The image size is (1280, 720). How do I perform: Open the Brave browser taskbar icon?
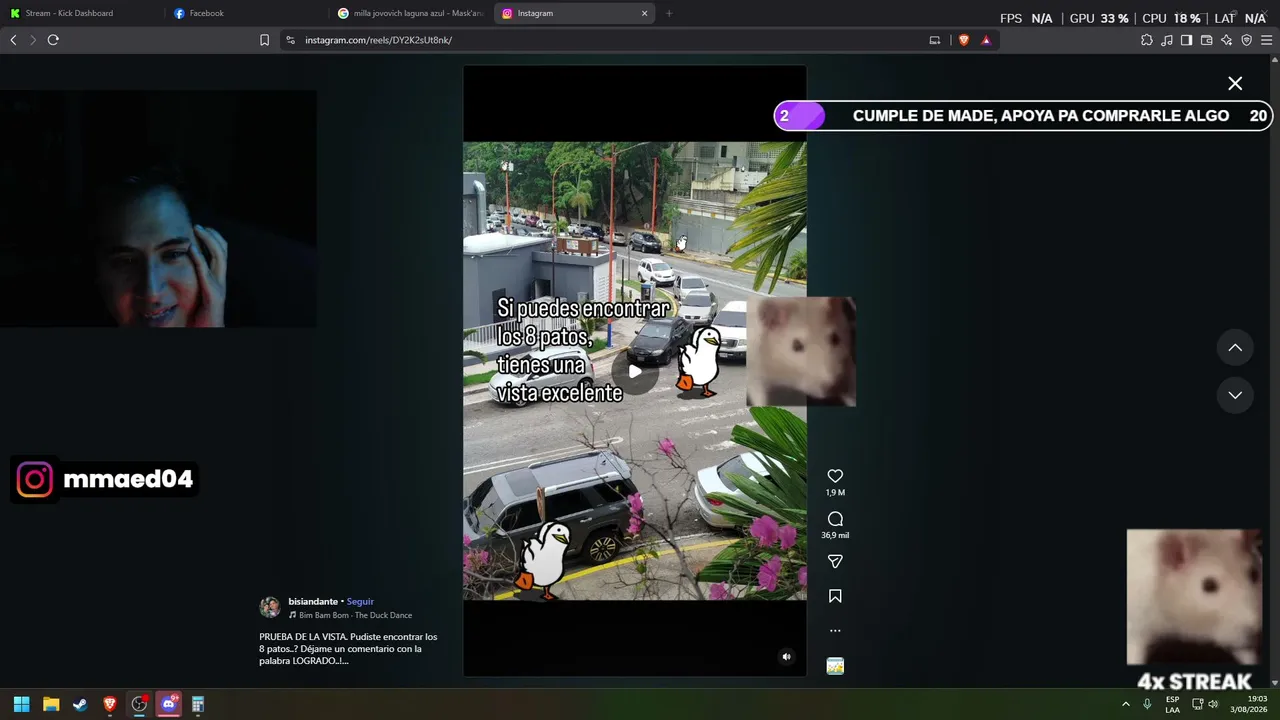click(110, 704)
